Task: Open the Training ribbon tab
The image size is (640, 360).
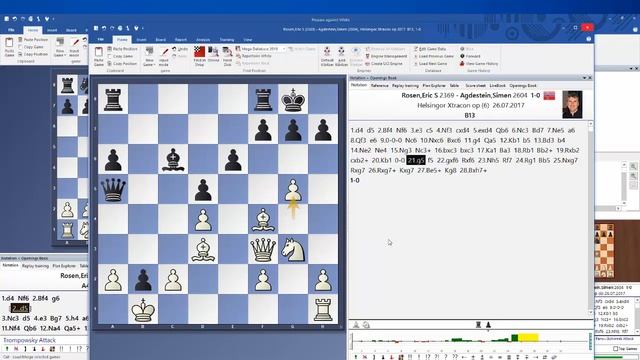Action: pyautogui.click(x=227, y=40)
